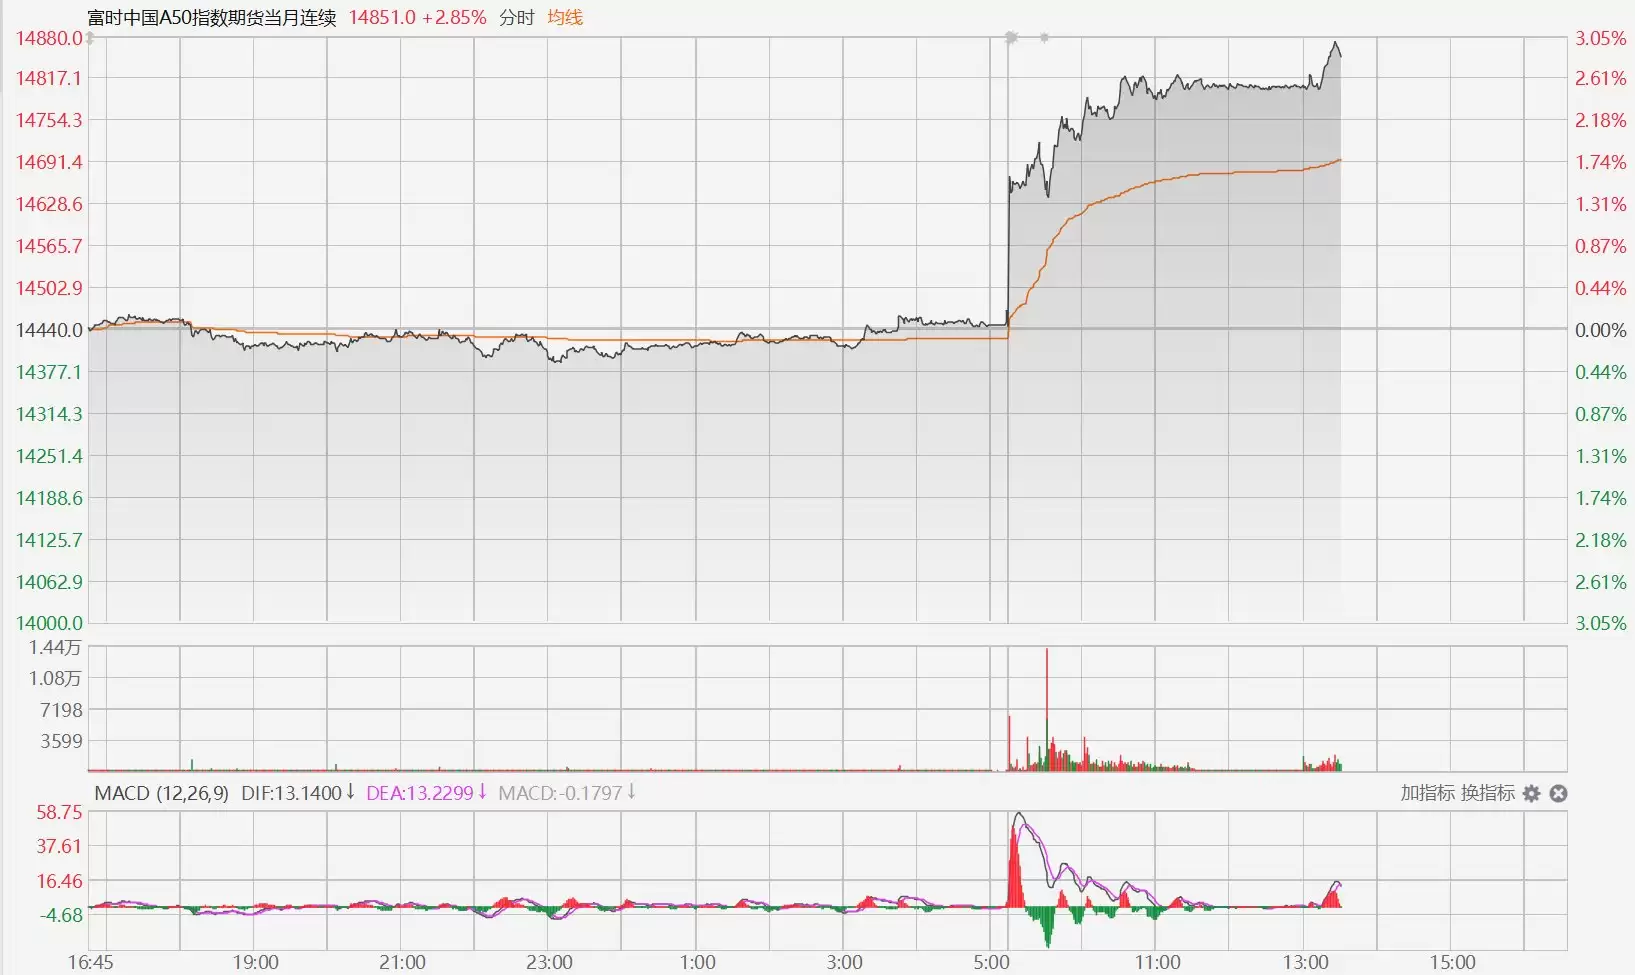The width and height of the screenshot is (1635, 975).
Task: Close the MACD indicator panel
Action: pos(1558,794)
